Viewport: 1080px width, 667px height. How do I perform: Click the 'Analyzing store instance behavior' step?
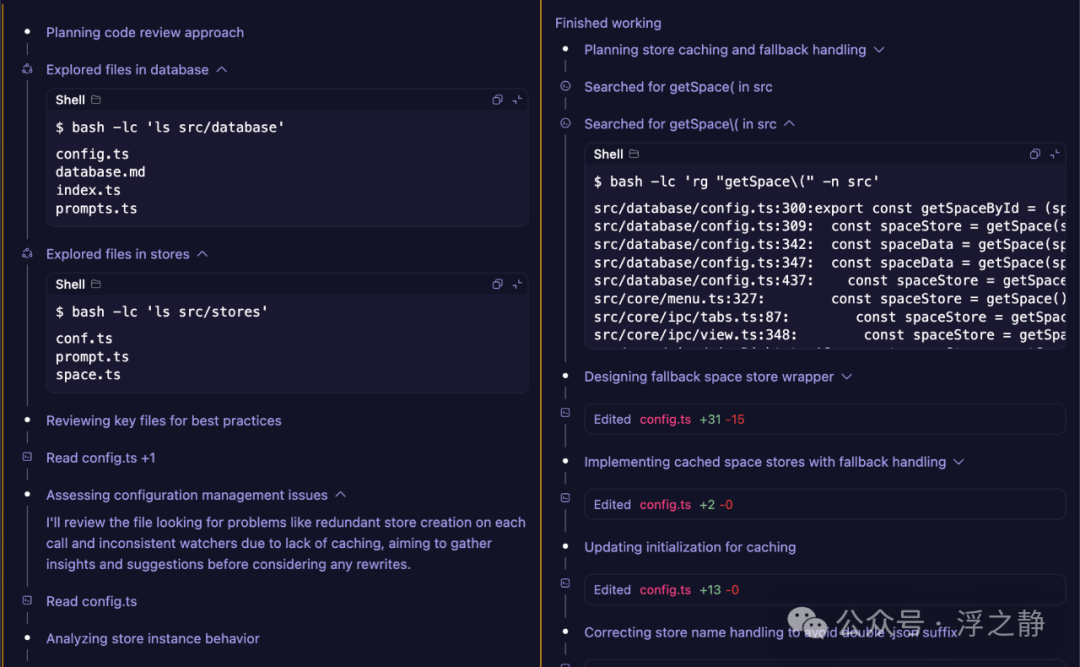click(153, 639)
